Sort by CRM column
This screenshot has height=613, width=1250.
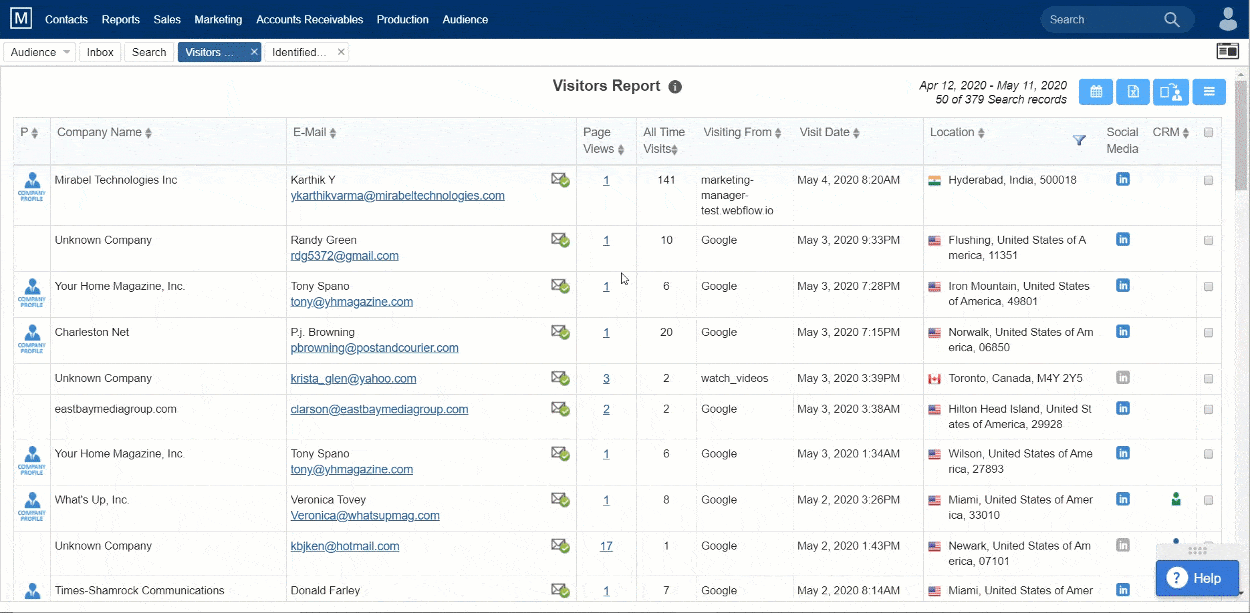tap(1186, 133)
